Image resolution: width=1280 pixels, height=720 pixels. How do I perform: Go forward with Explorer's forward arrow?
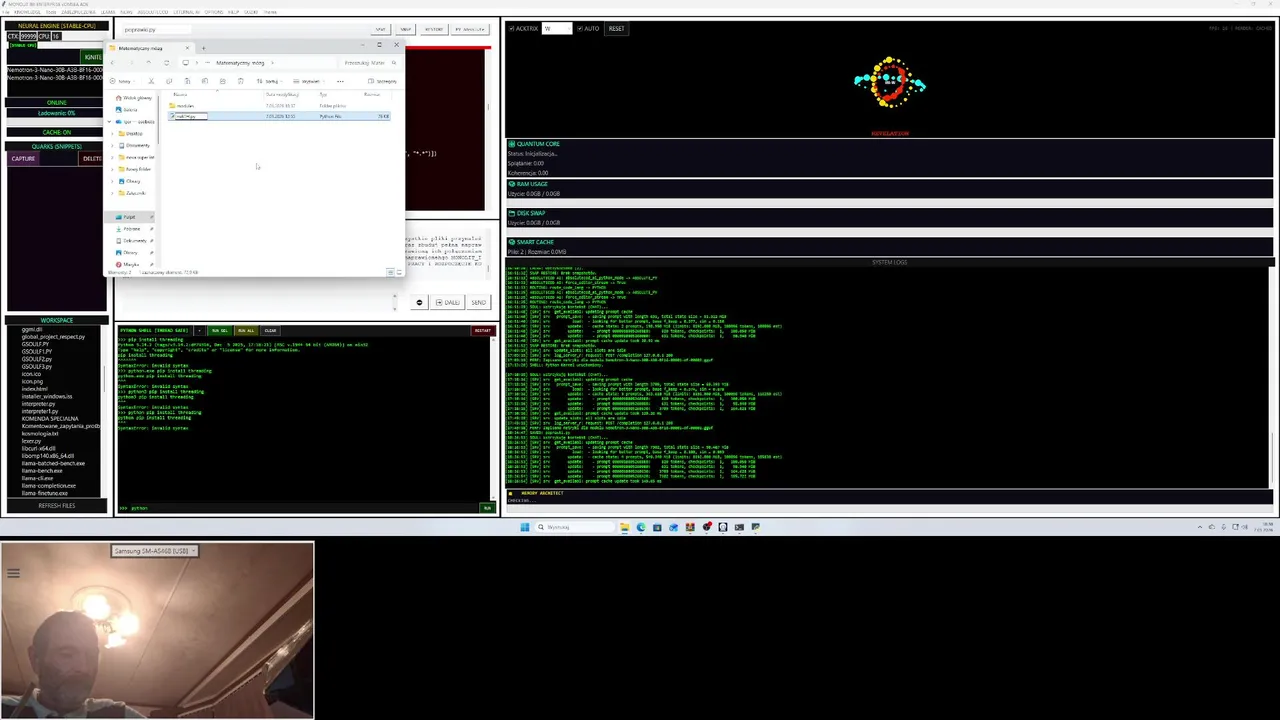point(131,63)
